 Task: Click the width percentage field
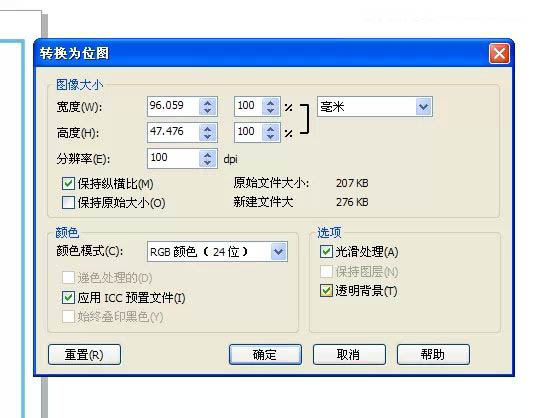[249, 106]
